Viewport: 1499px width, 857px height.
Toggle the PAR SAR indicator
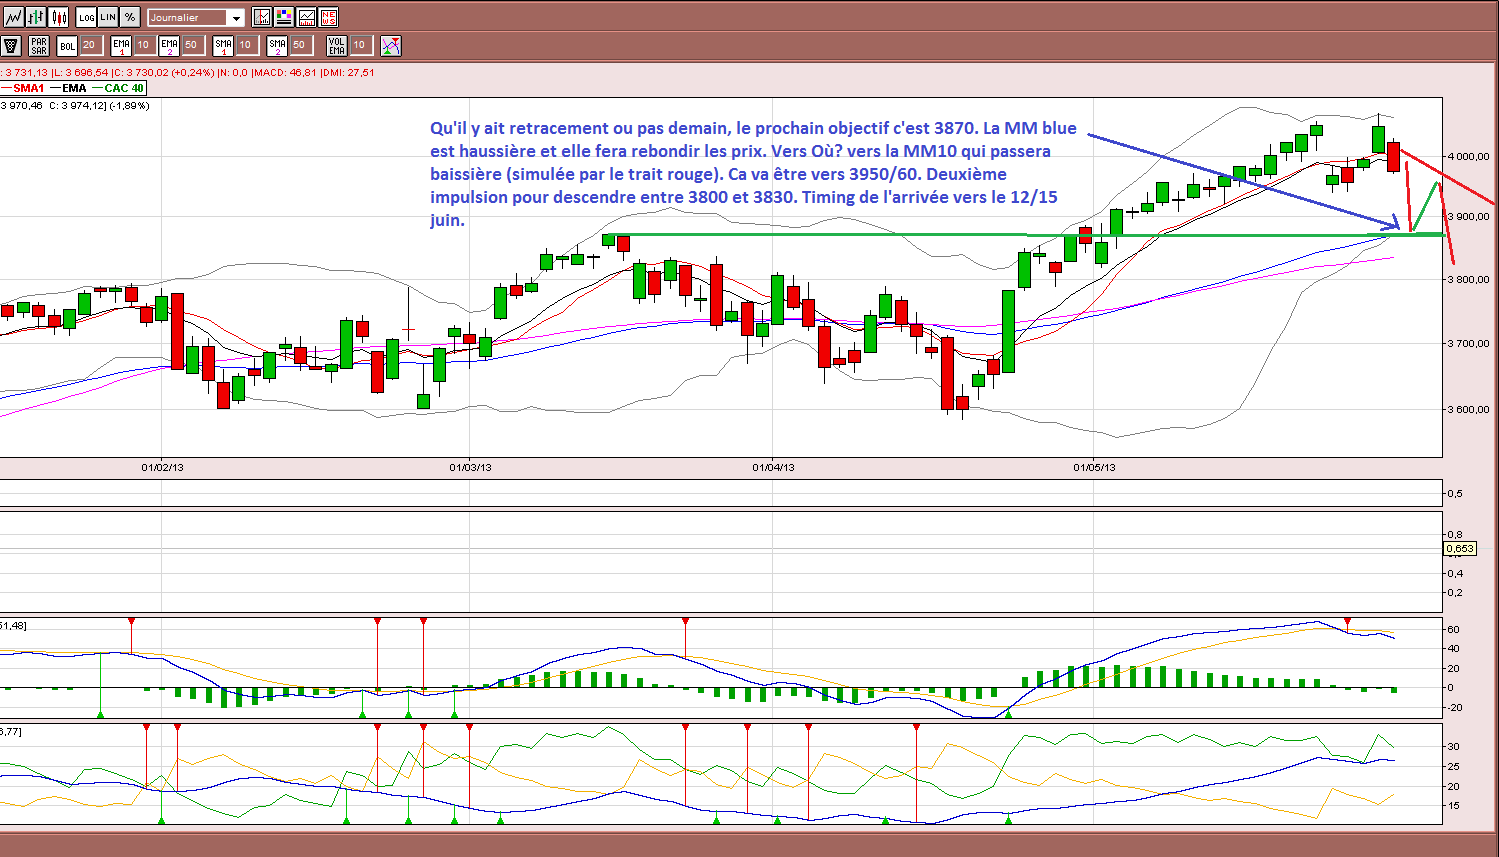(39, 46)
